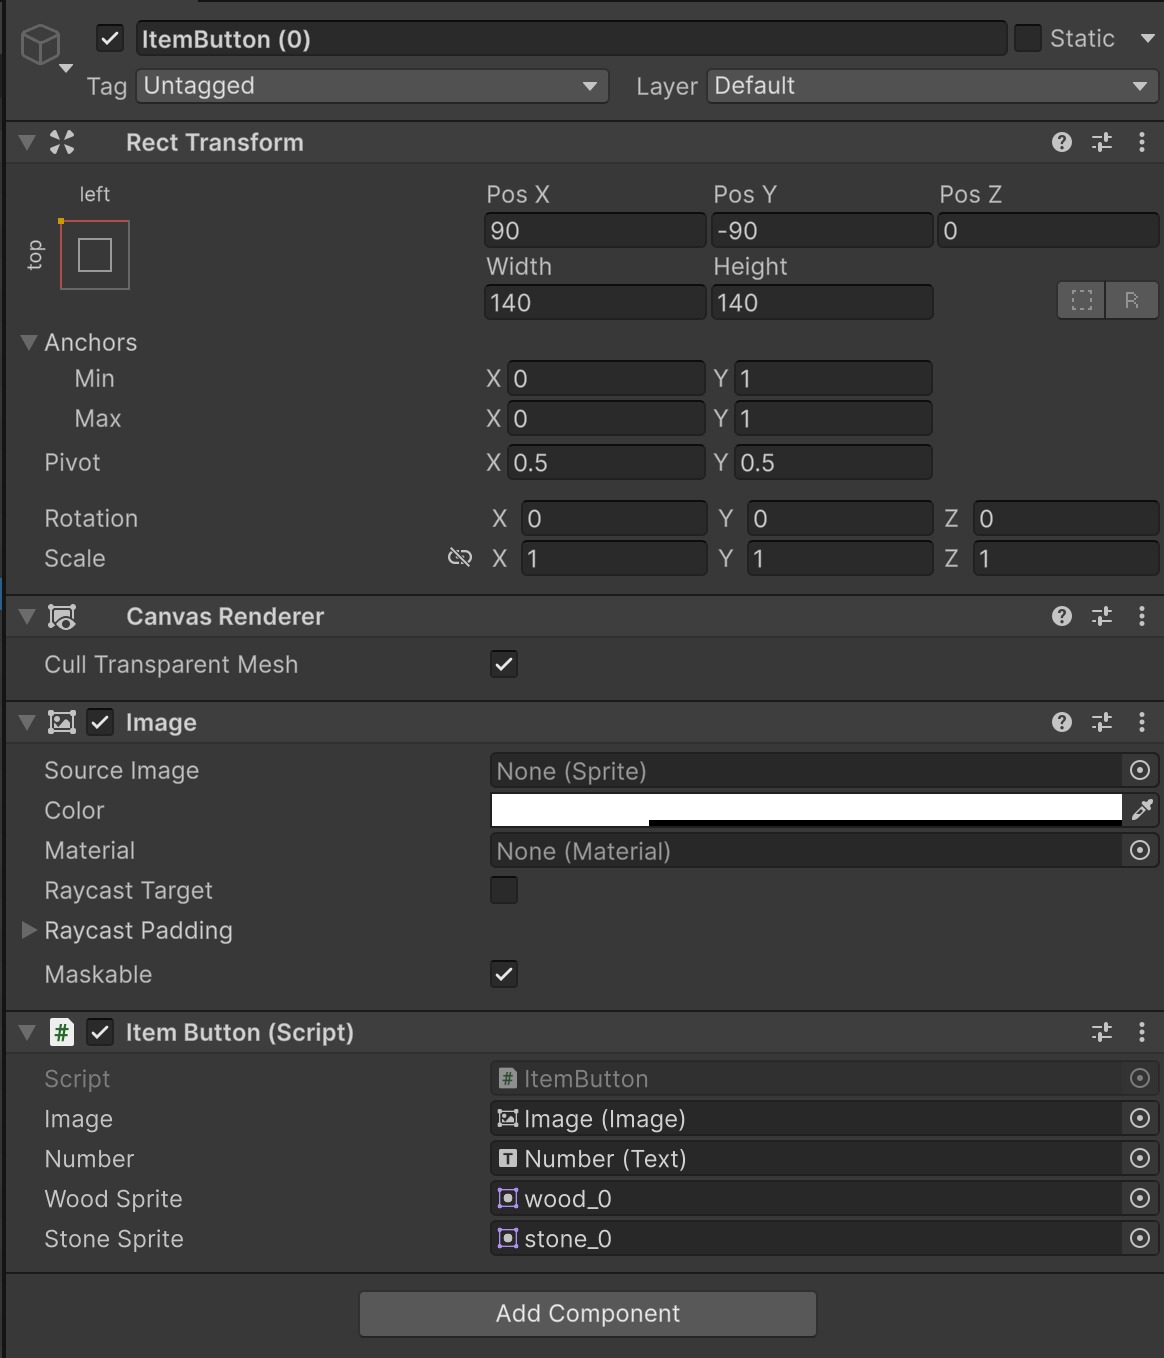Open Canvas Renderer more options menu

coord(1142,616)
